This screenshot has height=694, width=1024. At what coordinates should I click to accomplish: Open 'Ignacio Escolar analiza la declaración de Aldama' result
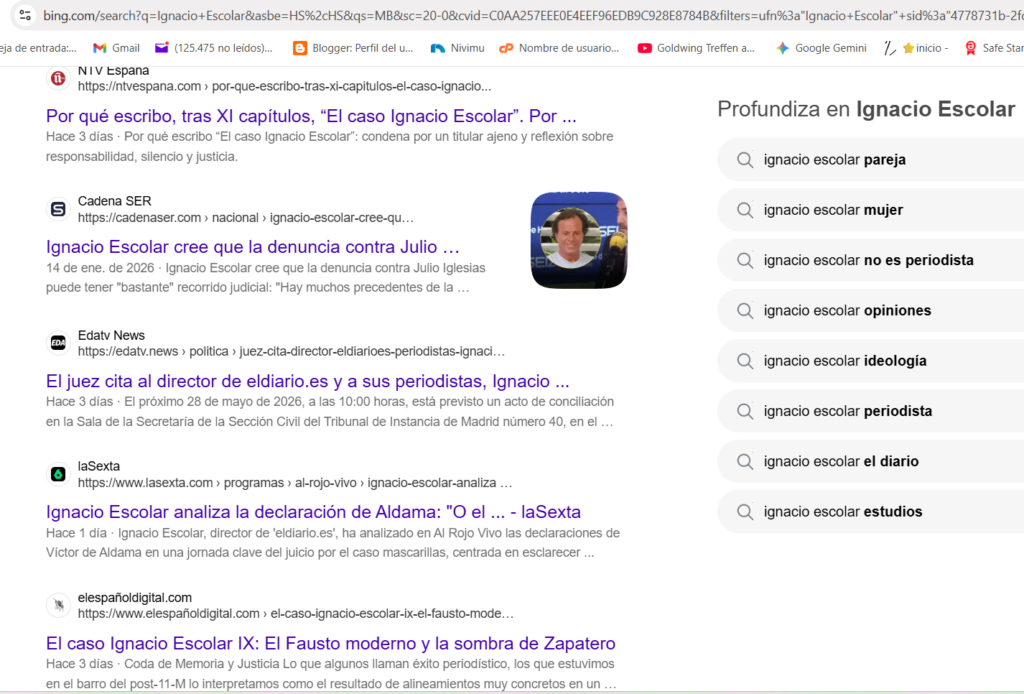coord(313,512)
